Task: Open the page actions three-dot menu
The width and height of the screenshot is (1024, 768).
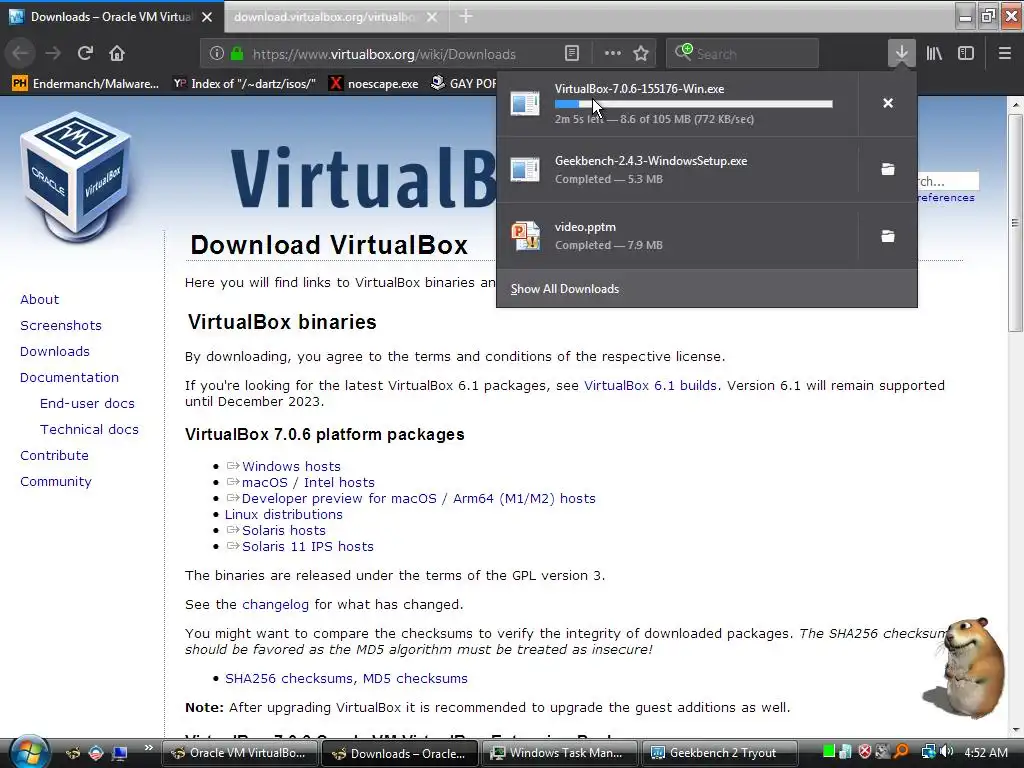Action: click(613, 54)
